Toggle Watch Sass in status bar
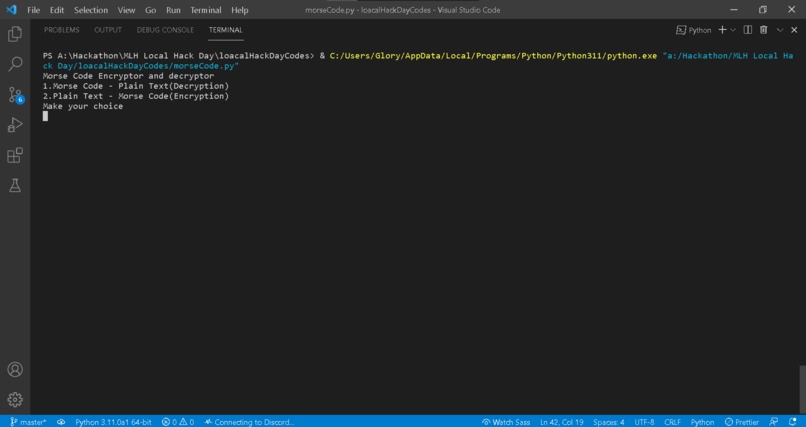 pos(506,422)
